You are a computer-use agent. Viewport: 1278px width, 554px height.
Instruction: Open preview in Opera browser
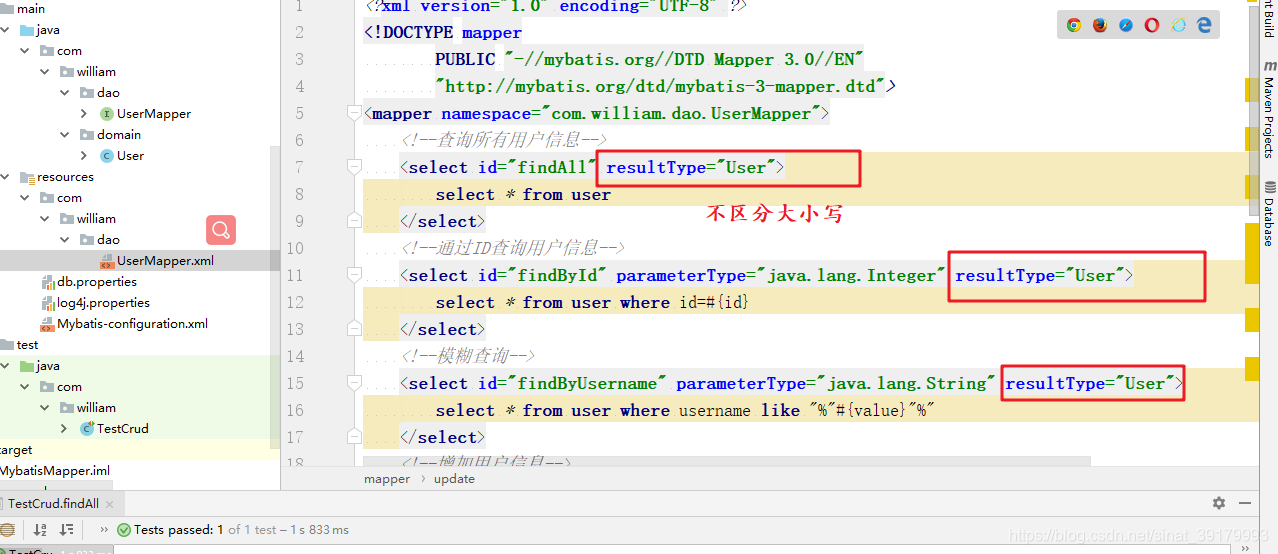tap(1152, 25)
